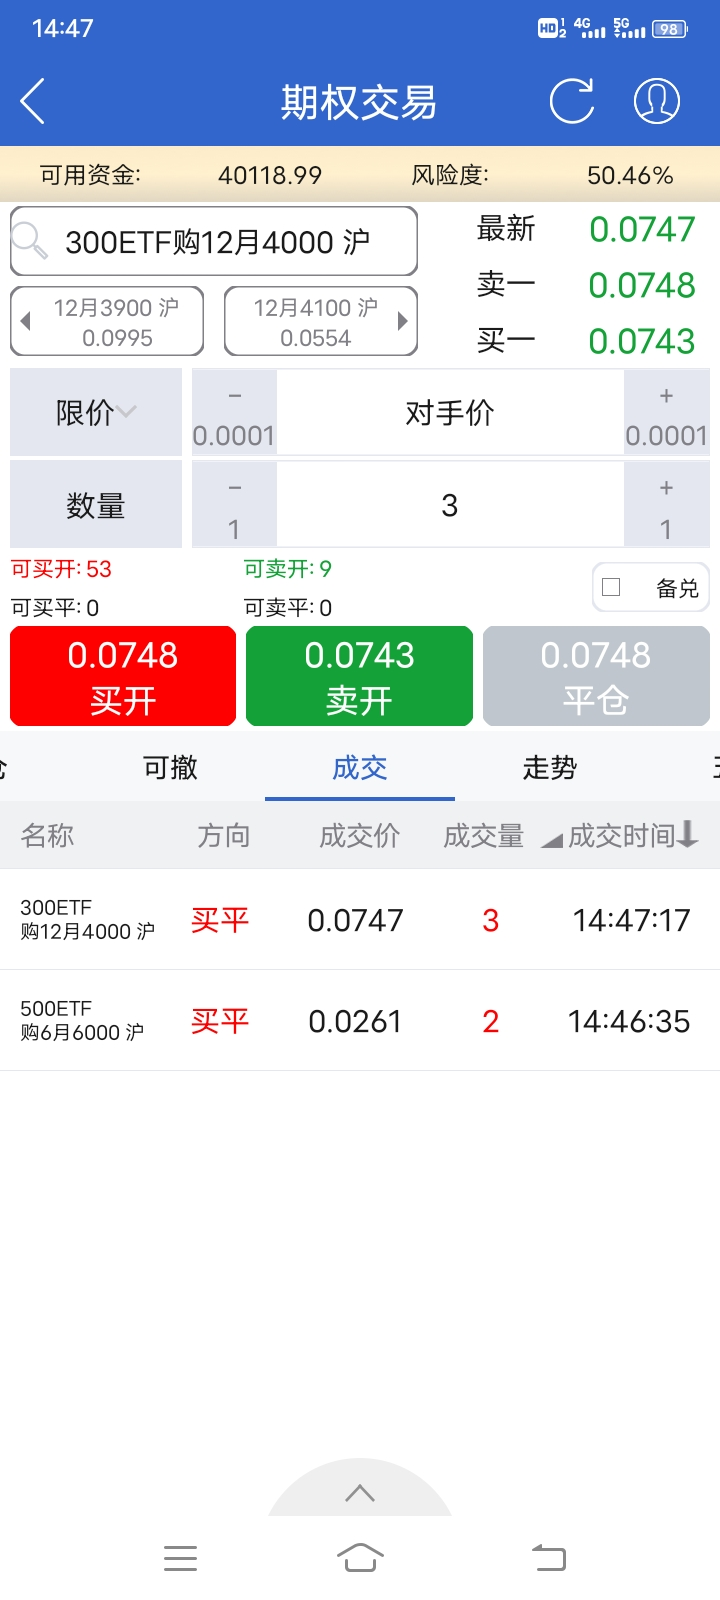Open the 限价 order type dropdown
This screenshot has width=720, height=1600.
96,412
